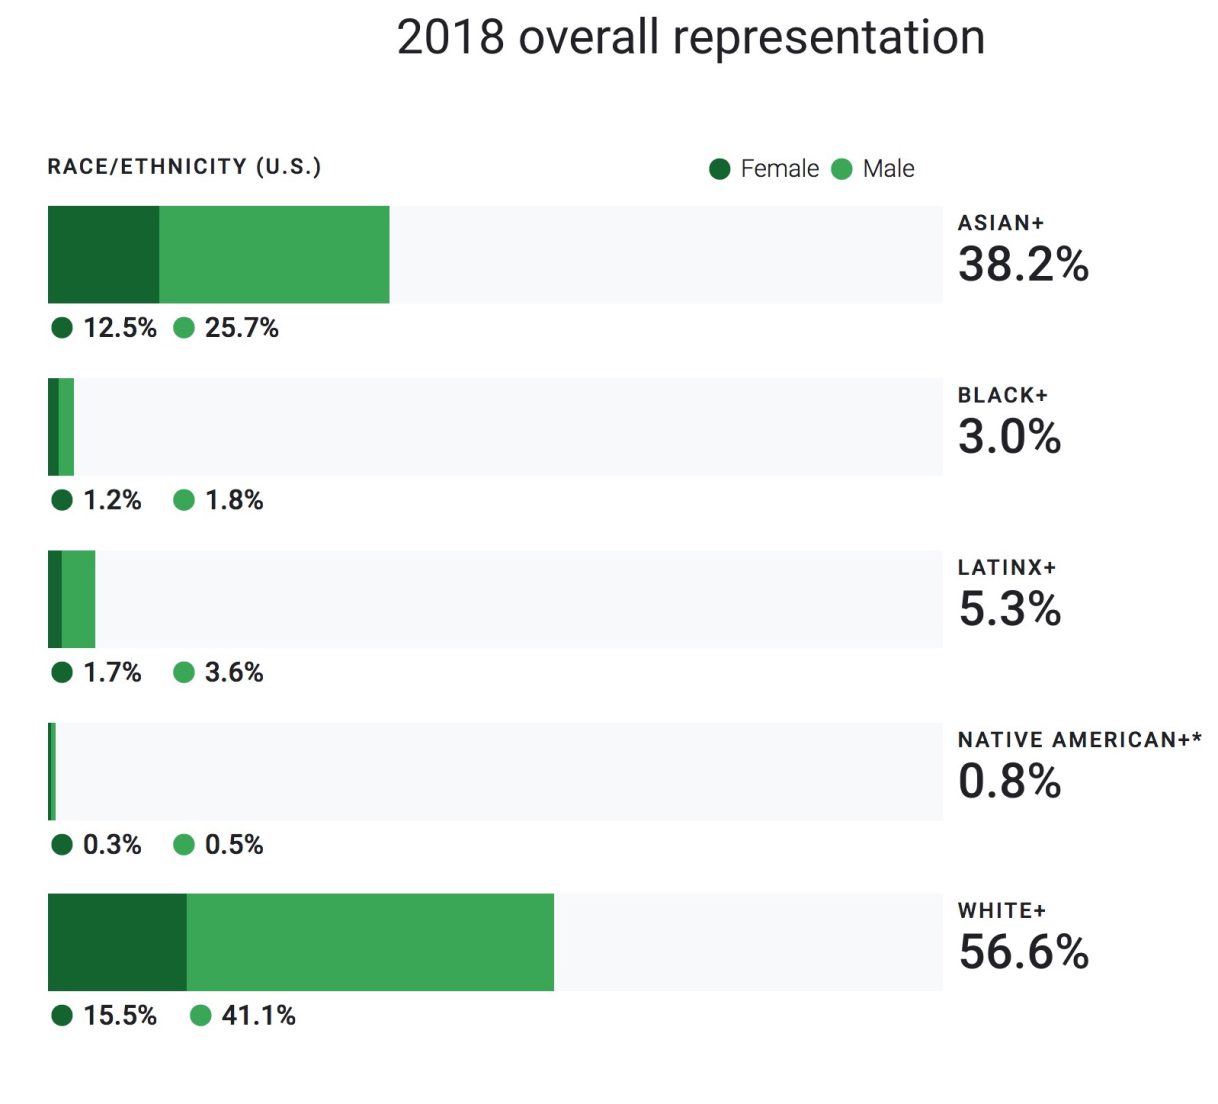This screenshot has height=1104, width=1218.
Task: Click the White+ male light green bar segment
Action: coord(370,942)
